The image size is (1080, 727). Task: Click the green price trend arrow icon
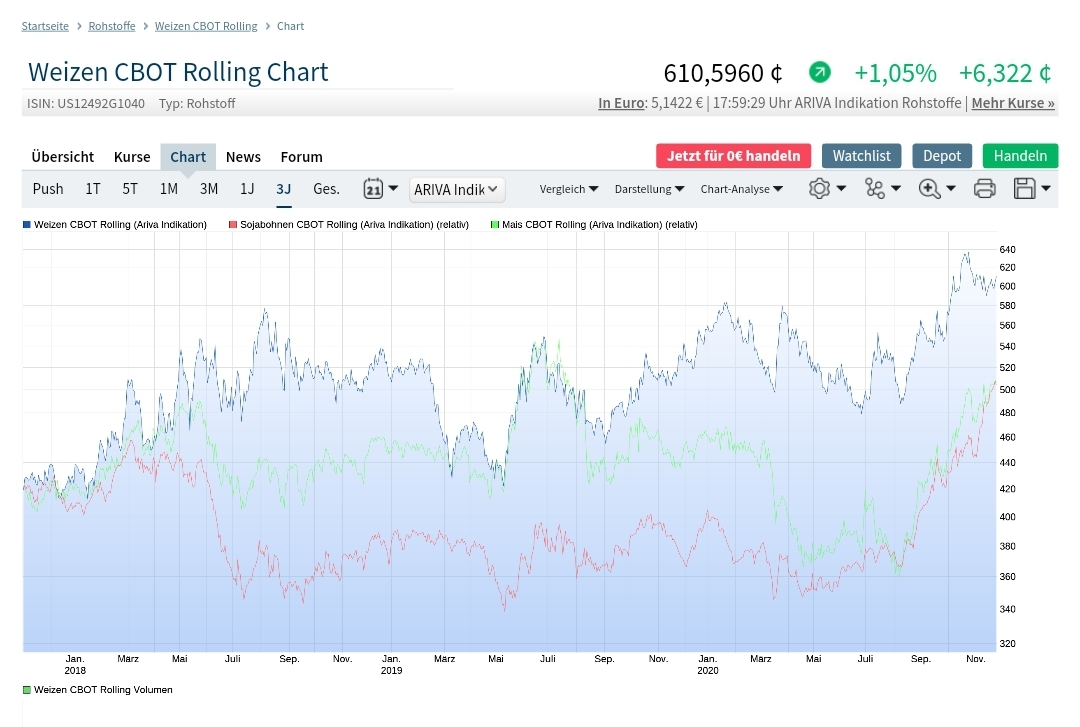click(819, 72)
